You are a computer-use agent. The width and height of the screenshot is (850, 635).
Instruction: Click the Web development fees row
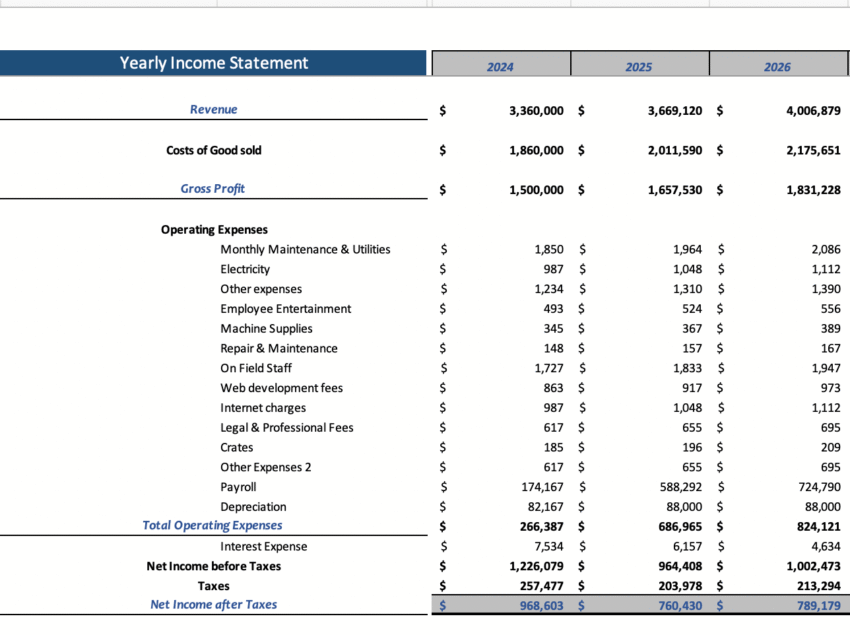(282, 388)
